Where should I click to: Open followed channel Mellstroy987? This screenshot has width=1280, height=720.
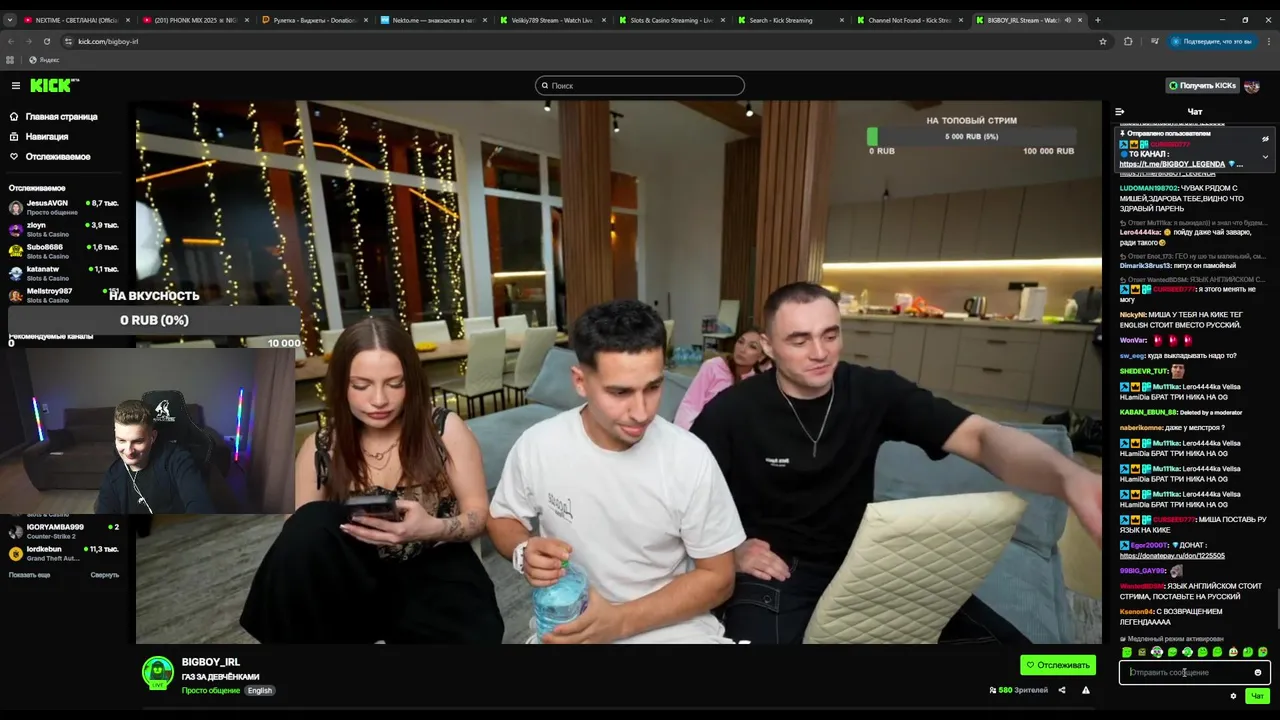click(64, 295)
